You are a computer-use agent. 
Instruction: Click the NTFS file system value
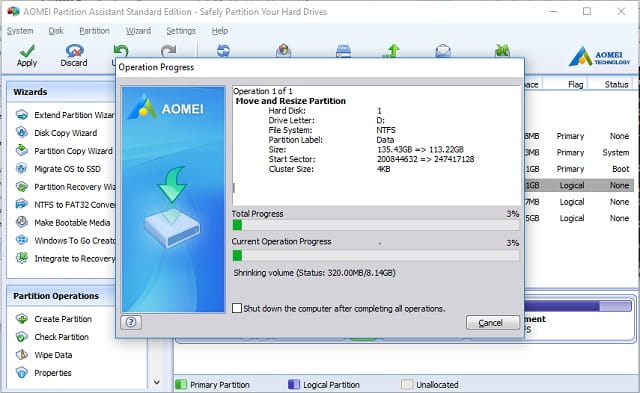coord(386,130)
